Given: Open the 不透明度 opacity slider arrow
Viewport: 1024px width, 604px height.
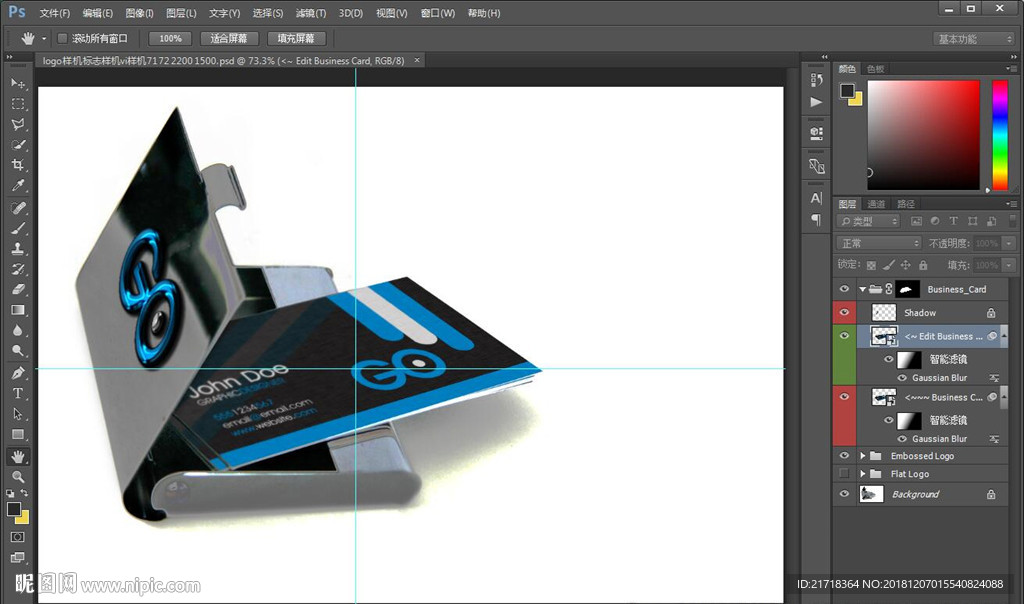Looking at the screenshot, I should click(x=1009, y=244).
